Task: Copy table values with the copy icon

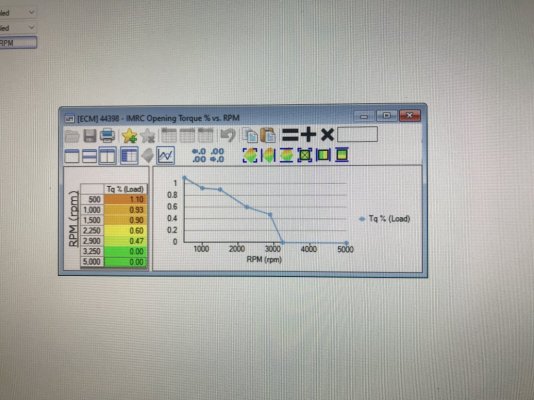Action: click(250, 135)
